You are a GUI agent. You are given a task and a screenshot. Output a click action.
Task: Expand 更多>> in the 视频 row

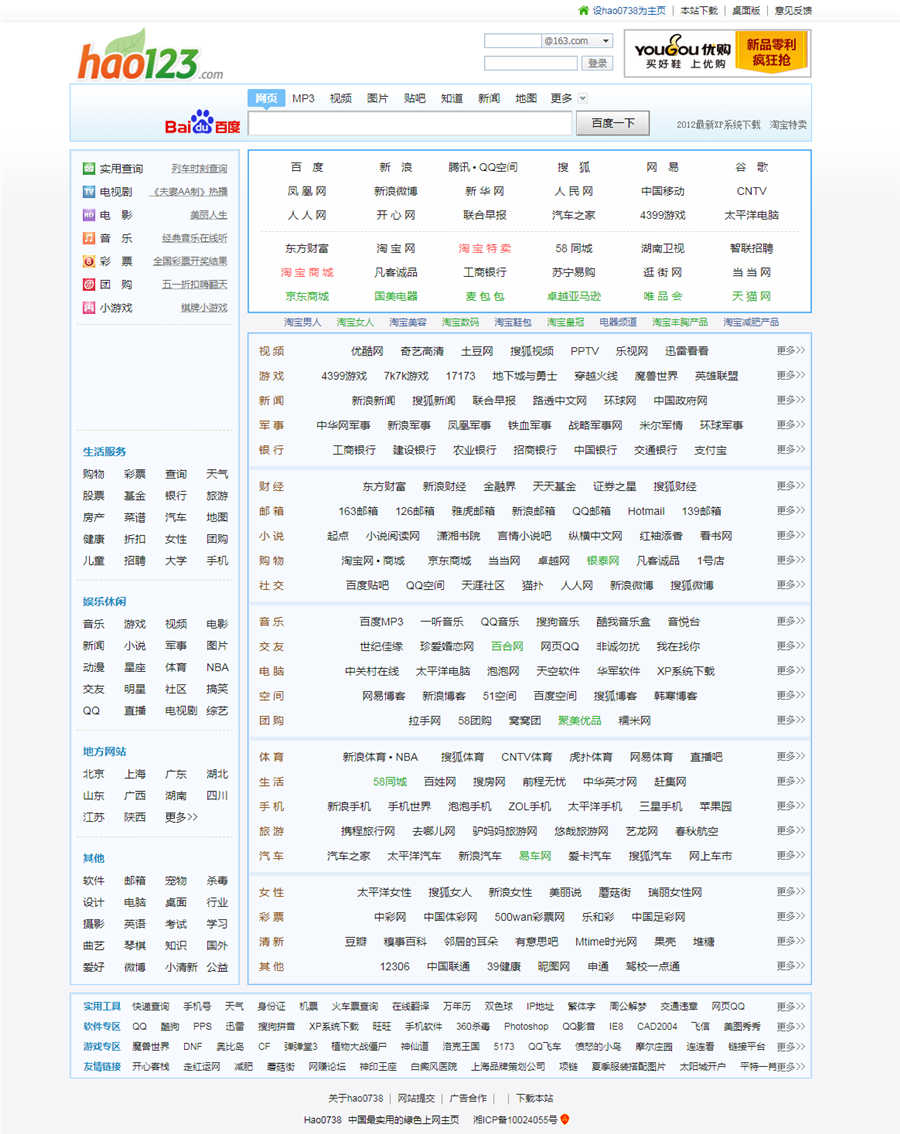coord(790,351)
